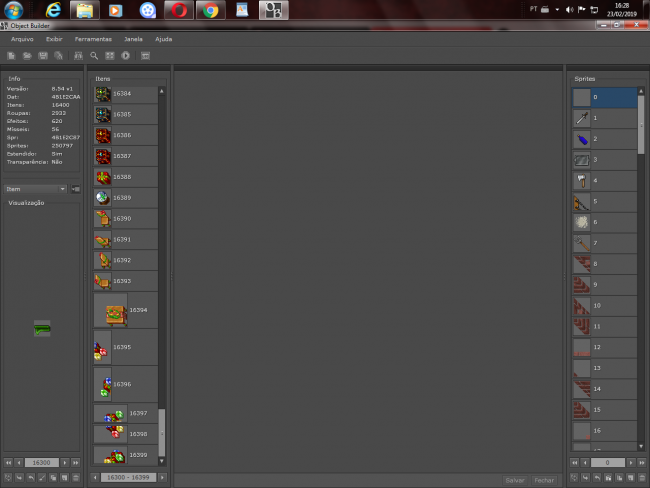Open Opera browser from the taskbar
The height and width of the screenshot is (488, 650).
coord(179,10)
